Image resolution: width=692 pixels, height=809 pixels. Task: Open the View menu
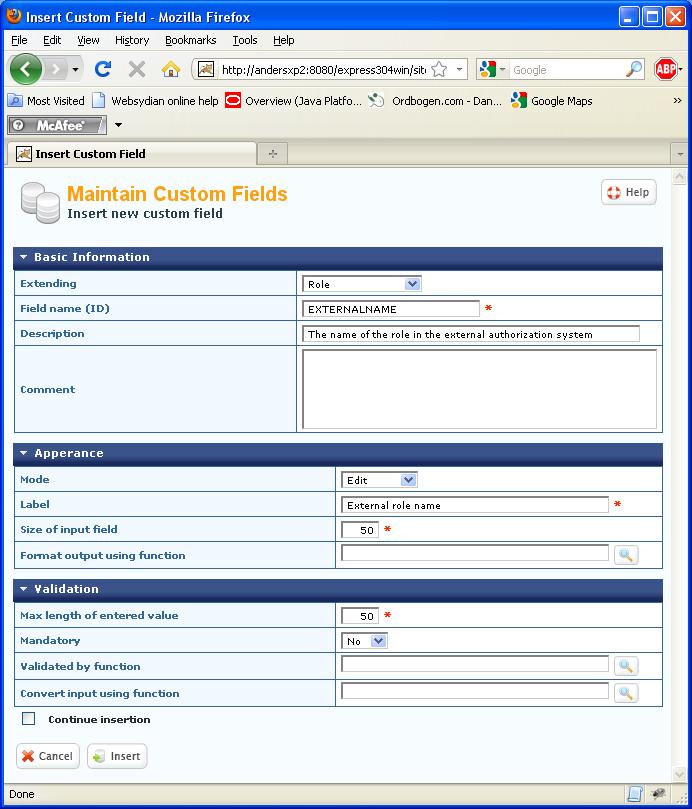[x=88, y=40]
